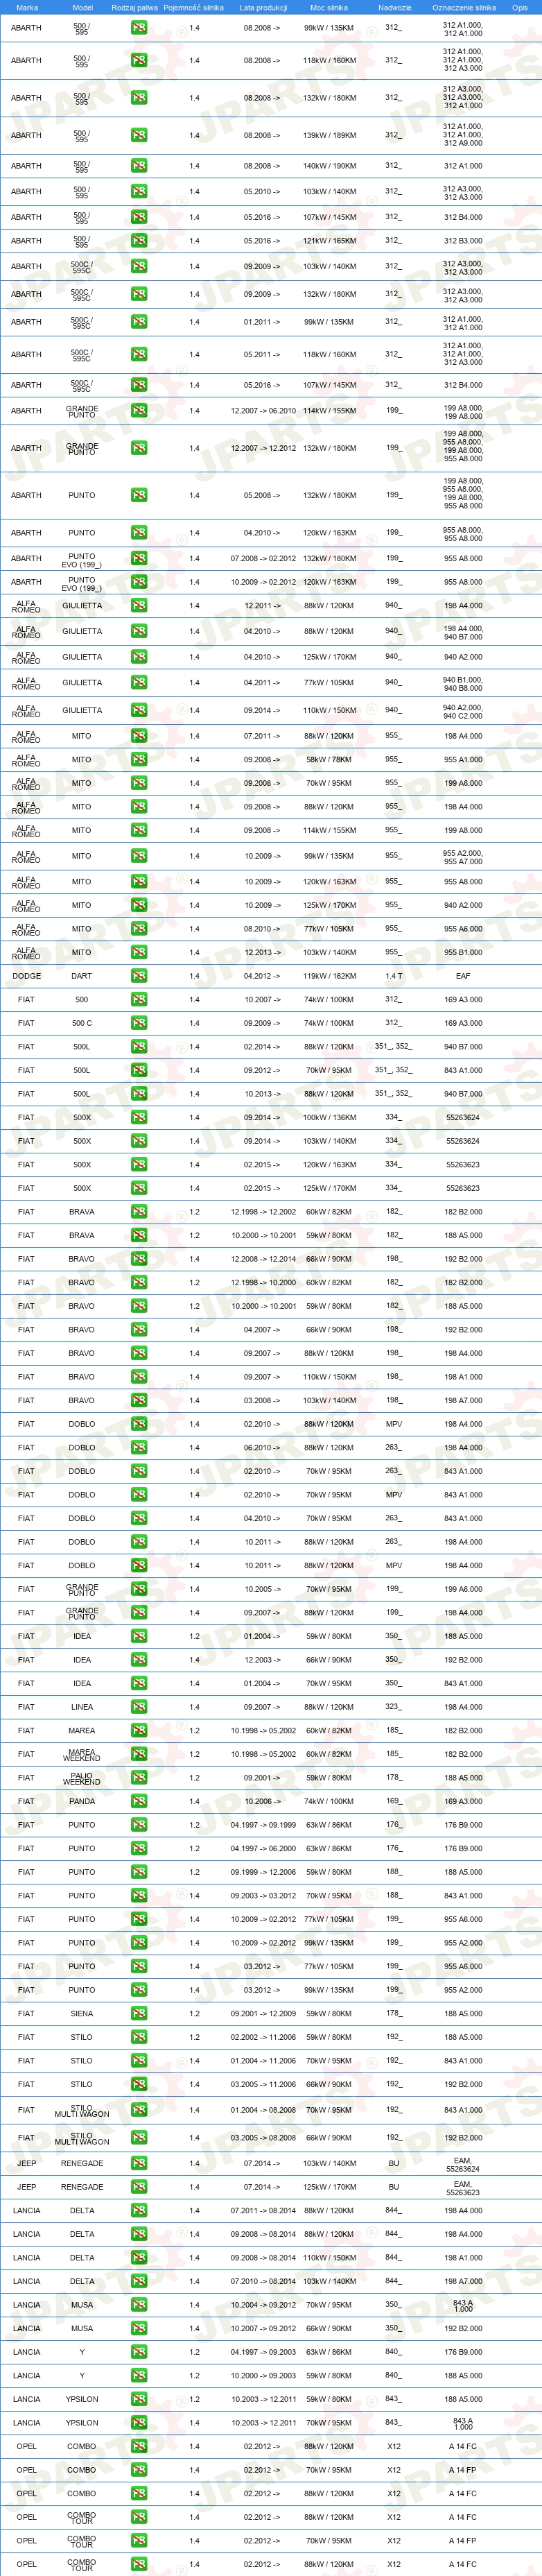This screenshot has width=542, height=2576.
Task: Click fuel icon for Mito 58kW/78KM row
Action: click(139, 760)
